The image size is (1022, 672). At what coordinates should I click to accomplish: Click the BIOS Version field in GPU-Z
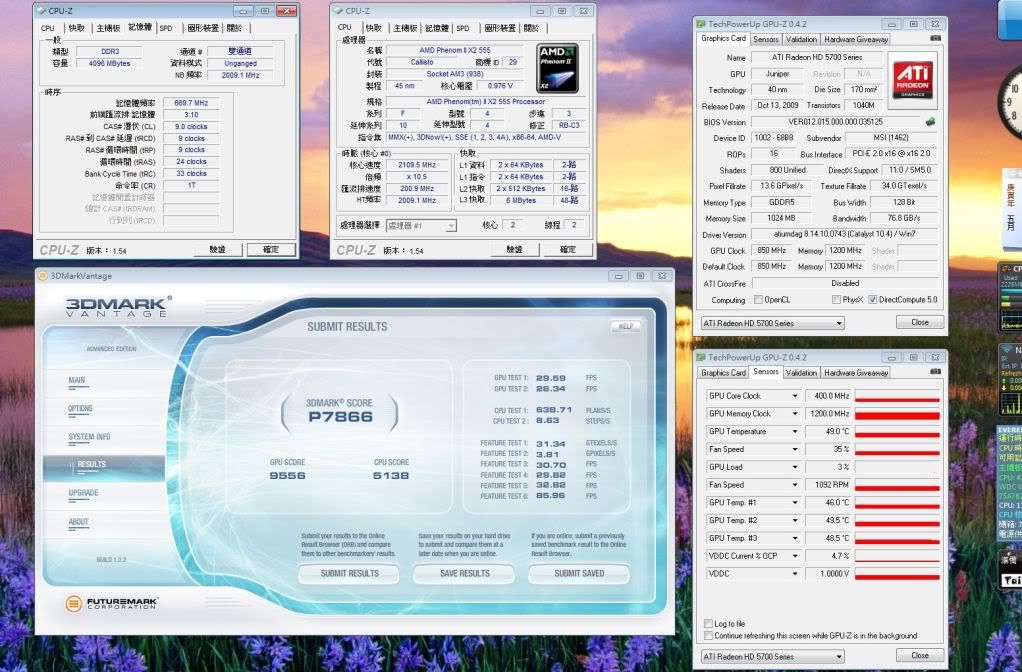[836, 122]
